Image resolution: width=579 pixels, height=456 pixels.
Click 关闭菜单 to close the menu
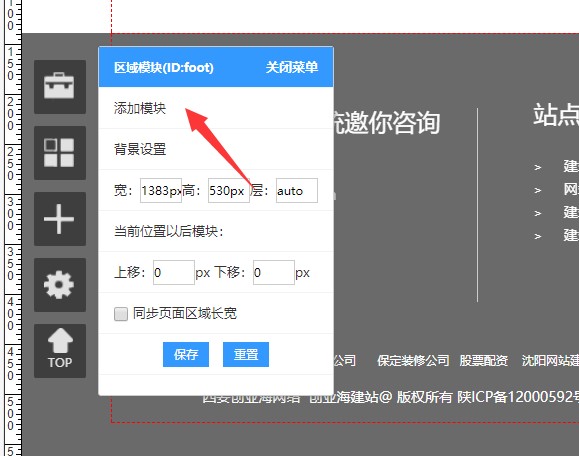click(x=292, y=67)
